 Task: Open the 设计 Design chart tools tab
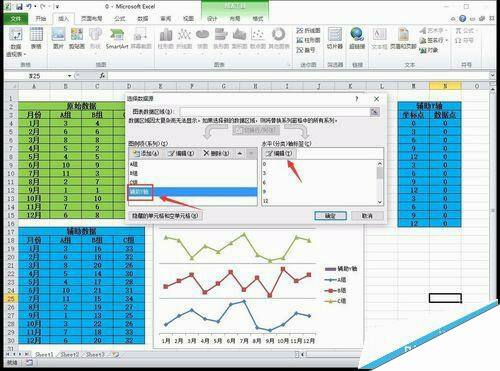tap(212, 19)
